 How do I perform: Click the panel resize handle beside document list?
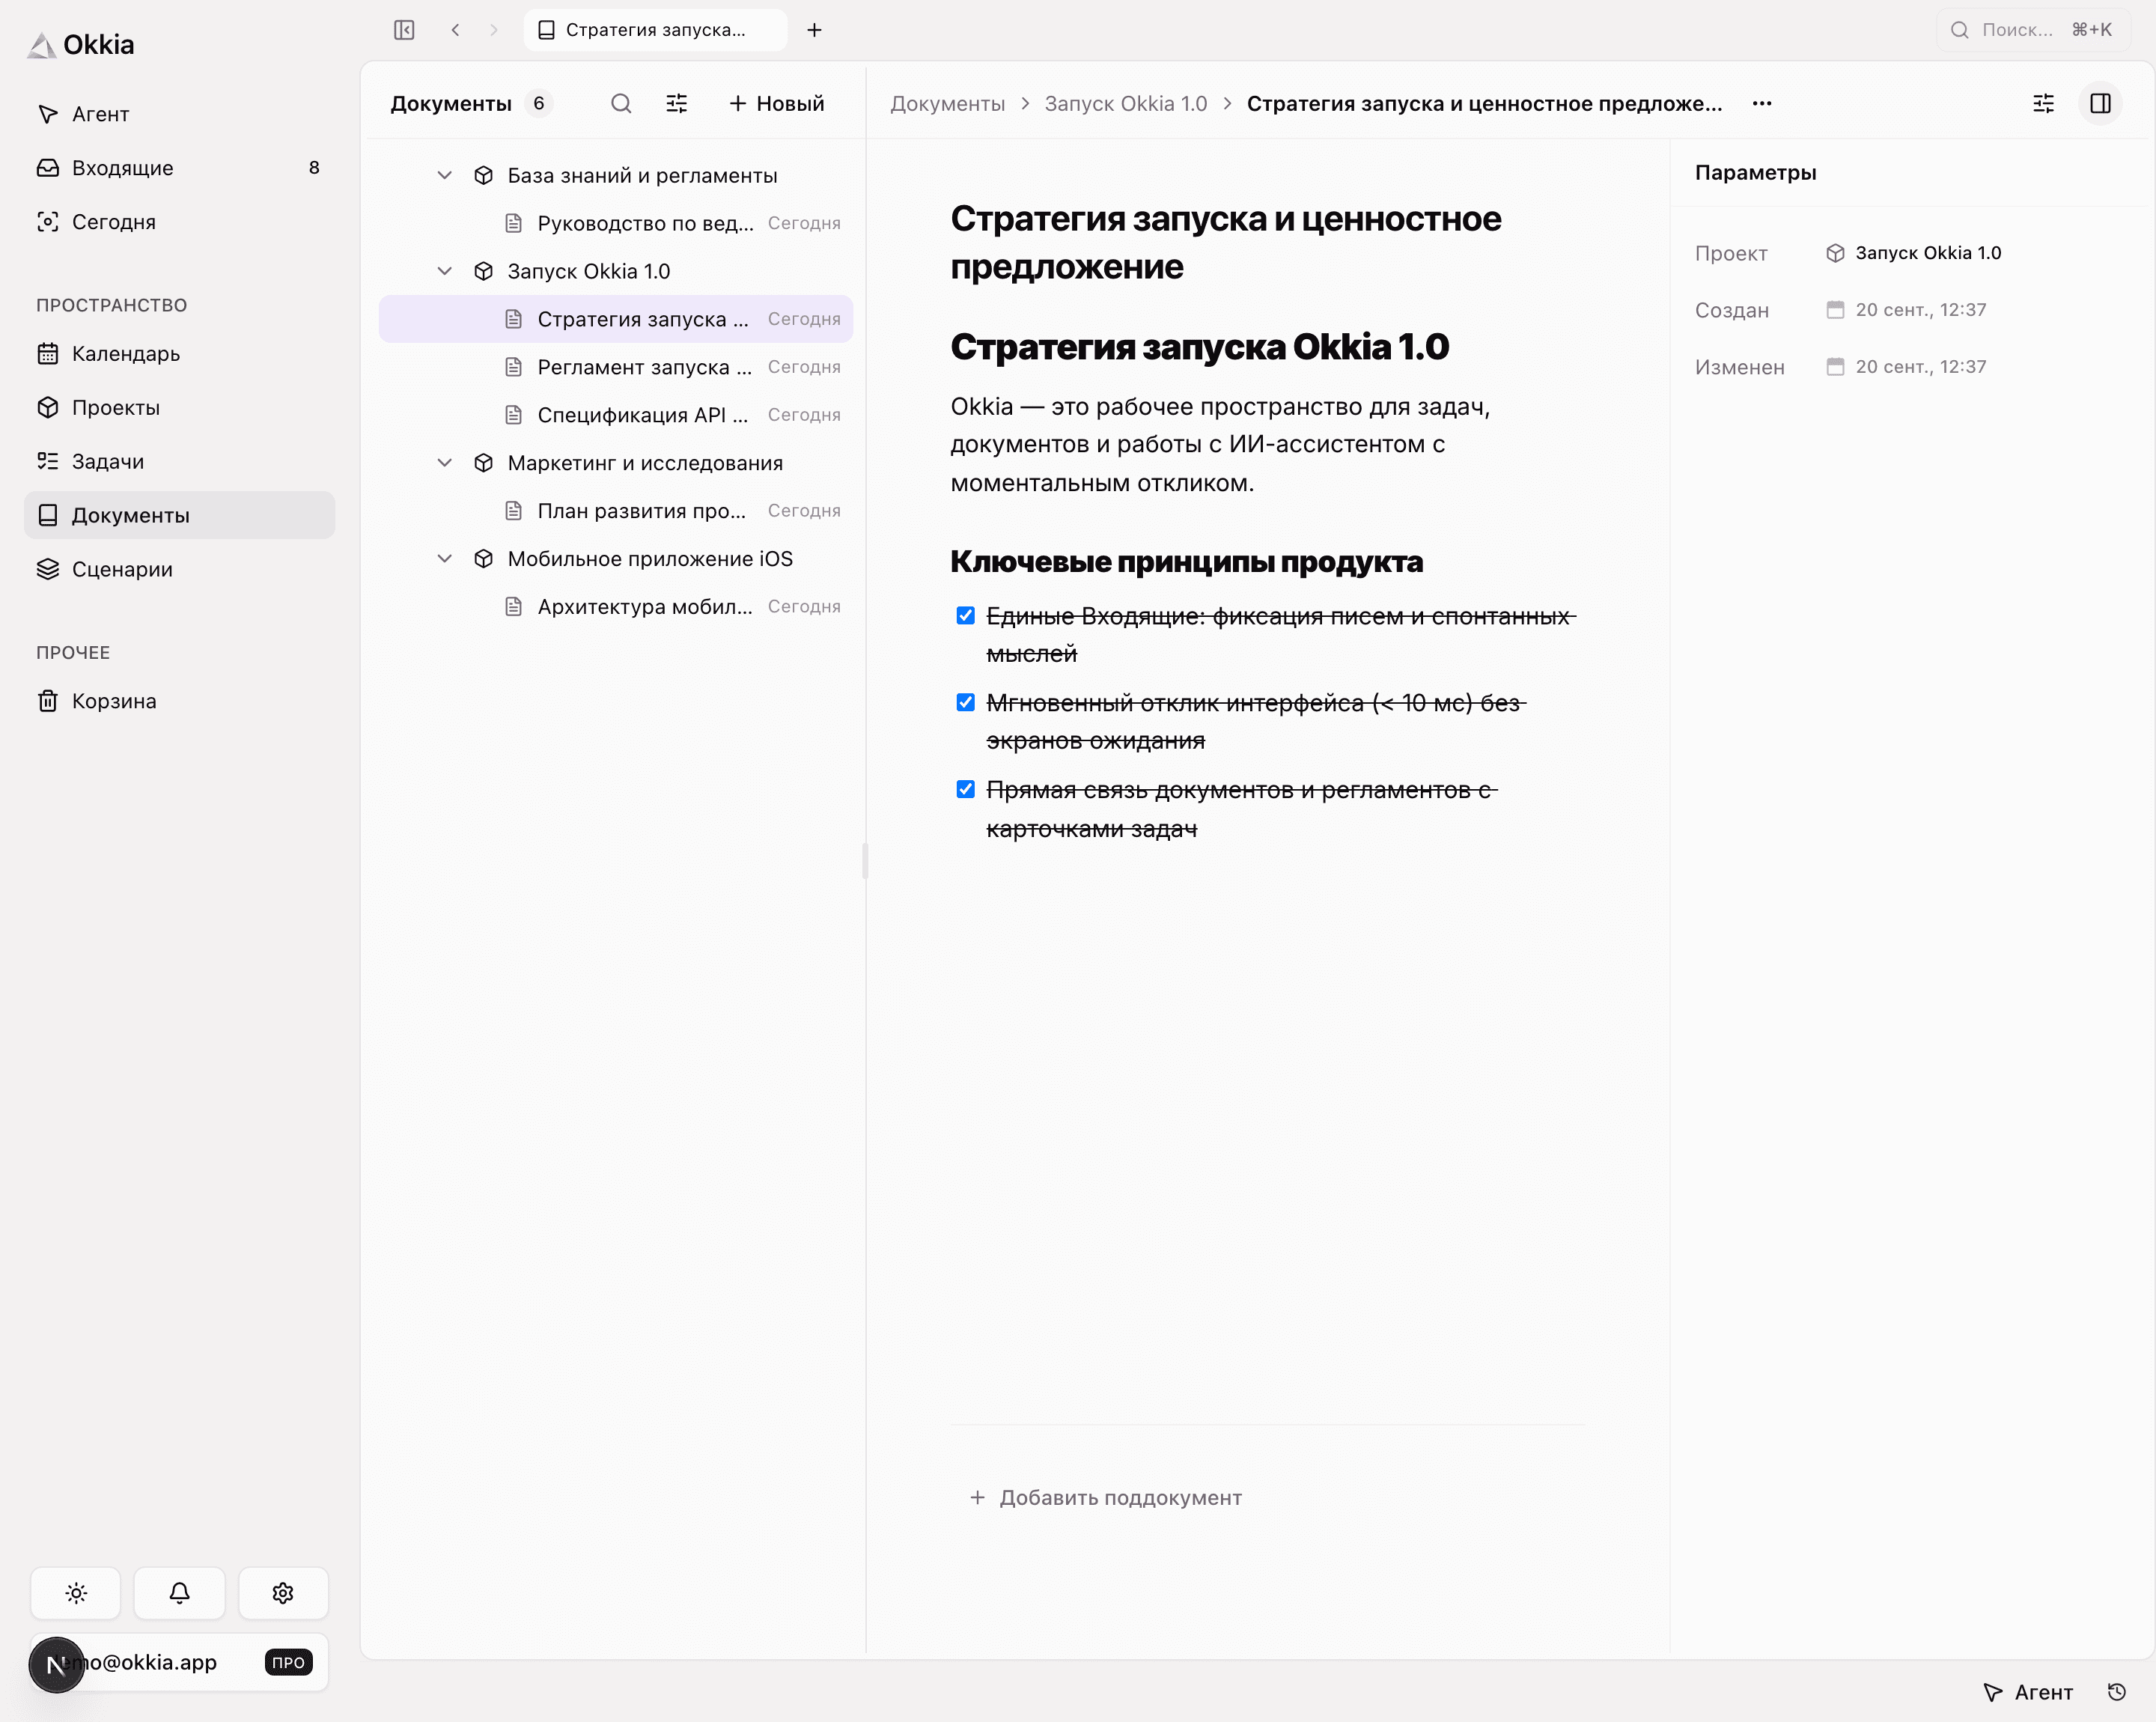click(x=865, y=861)
